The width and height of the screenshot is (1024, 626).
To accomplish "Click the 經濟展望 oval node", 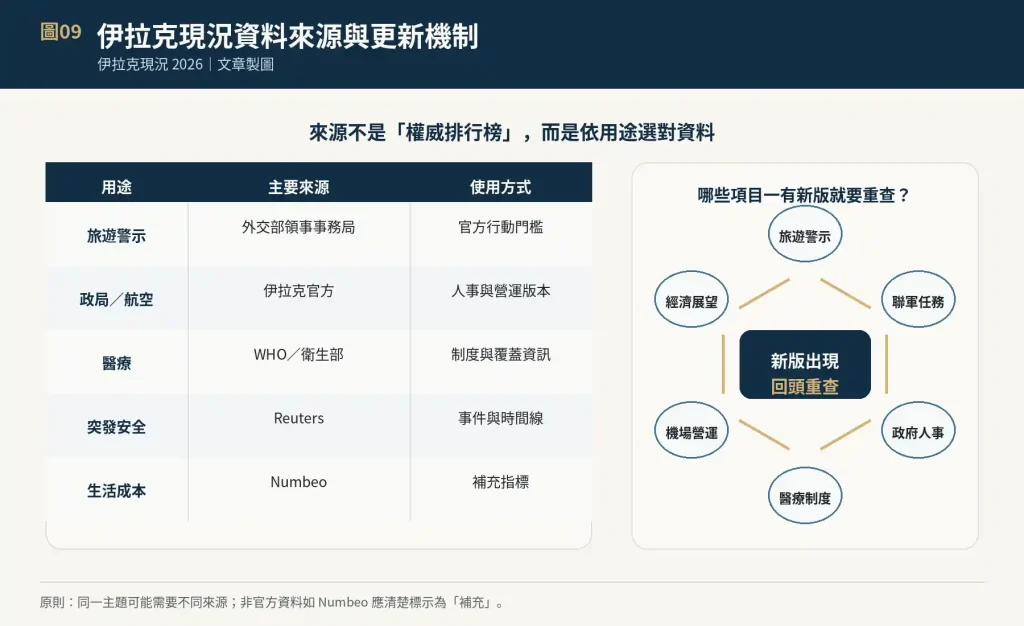I will (x=691, y=300).
